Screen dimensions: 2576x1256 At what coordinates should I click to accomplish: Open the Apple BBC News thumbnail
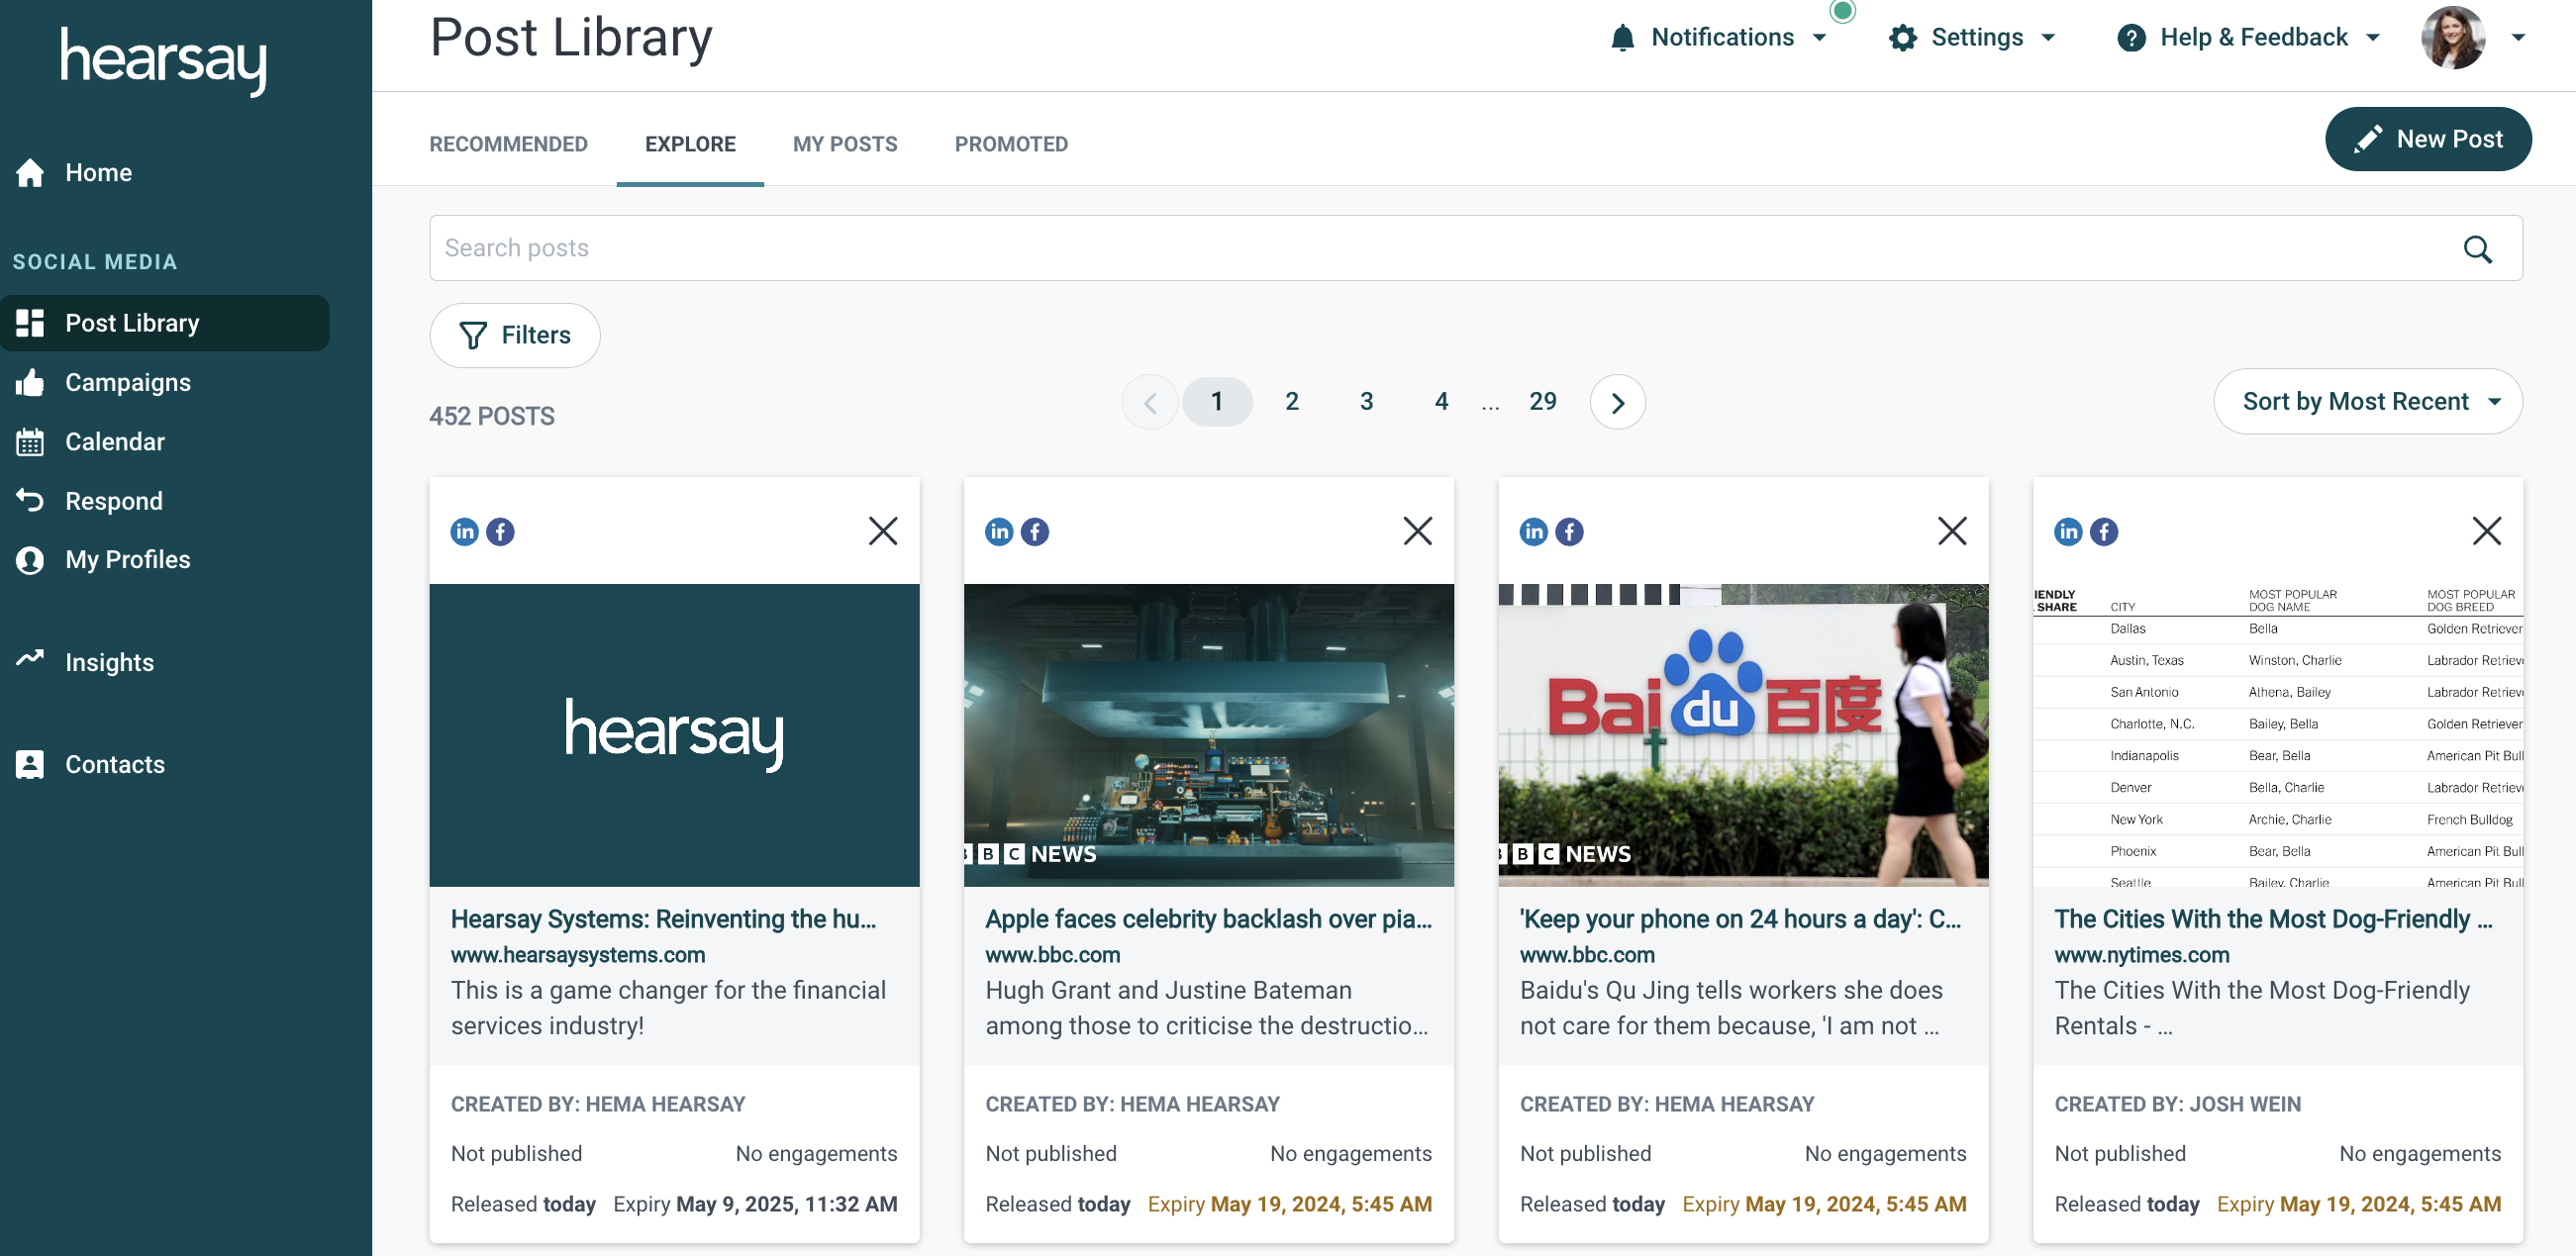click(1208, 735)
